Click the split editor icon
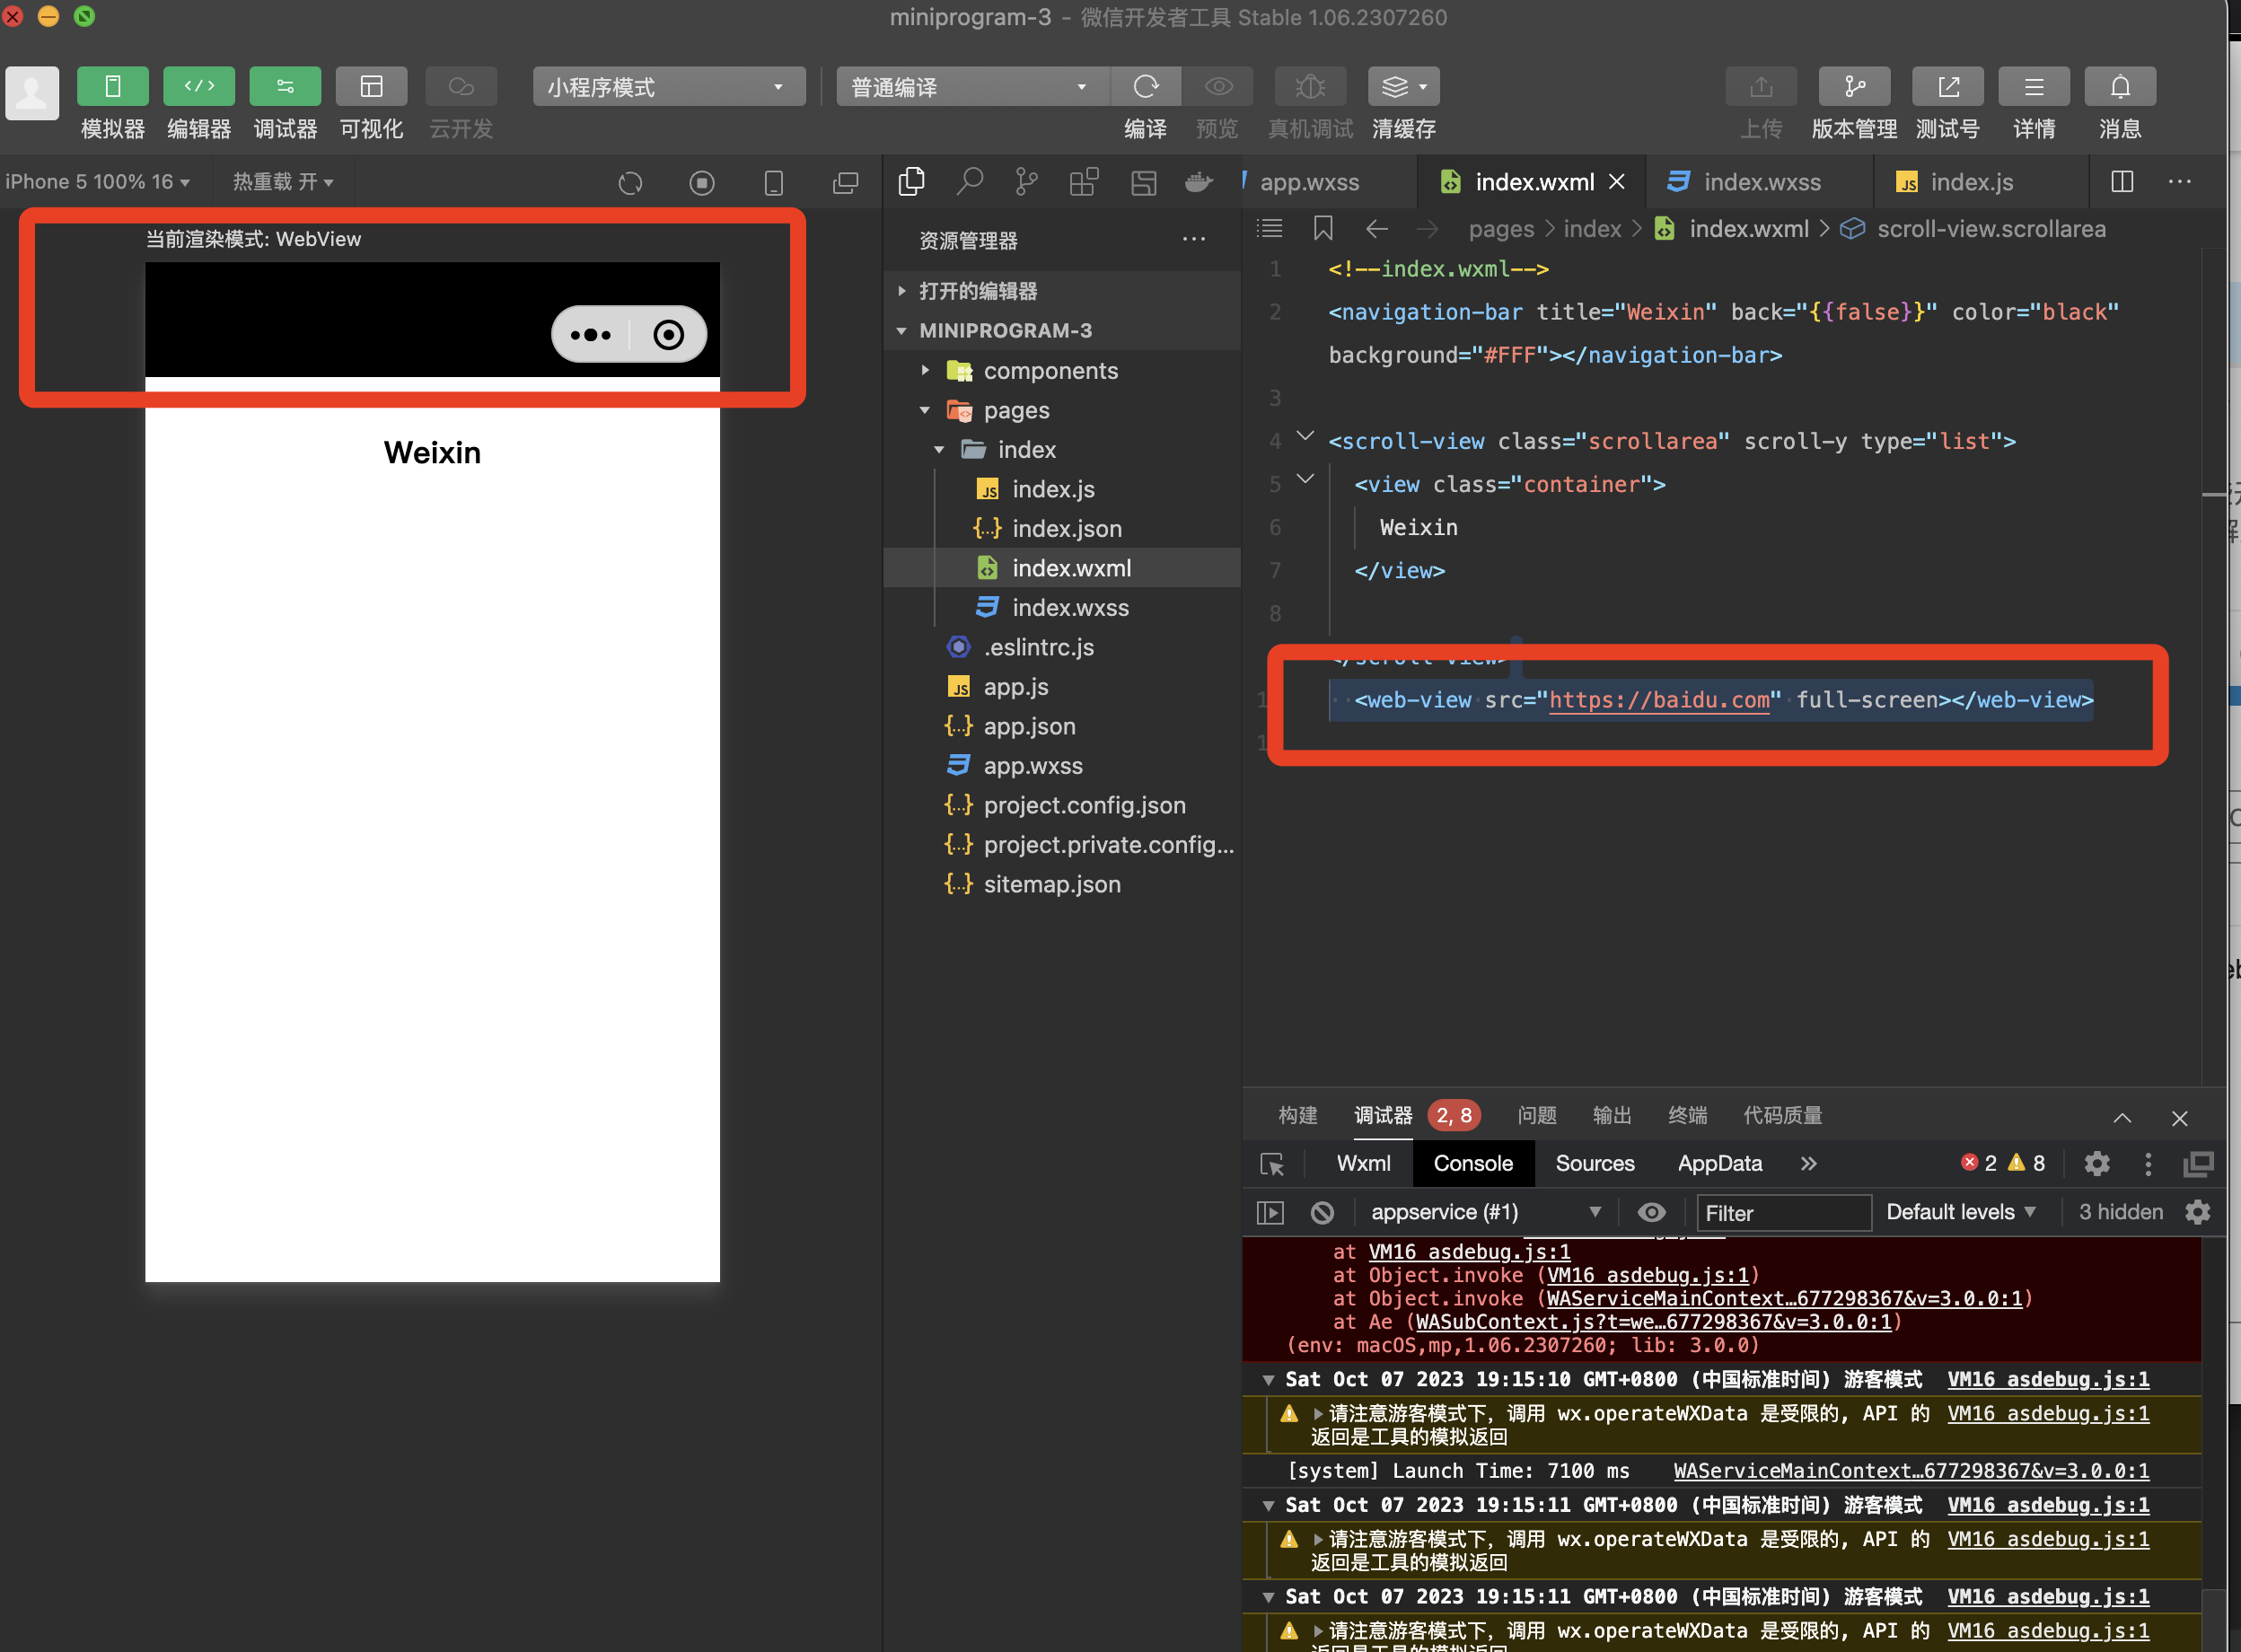 [x=2121, y=182]
